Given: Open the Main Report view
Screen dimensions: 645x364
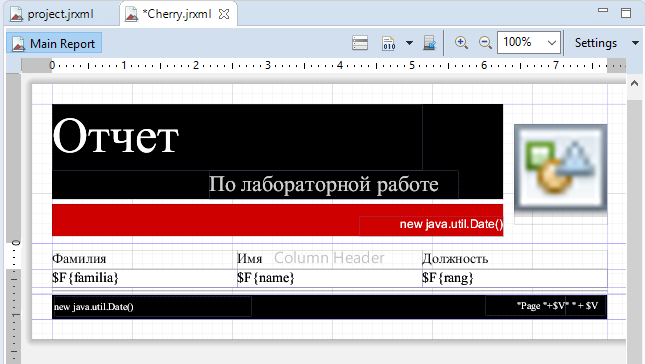Looking at the screenshot, I should click(54, 43).
